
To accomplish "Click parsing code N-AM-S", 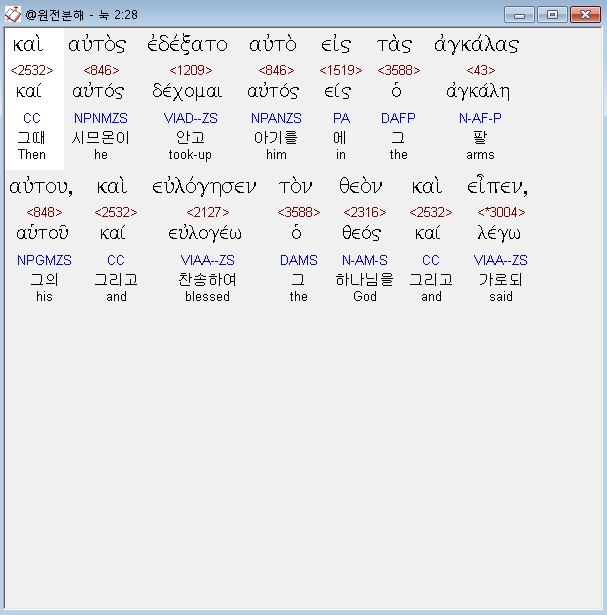I will click(365, 260).
